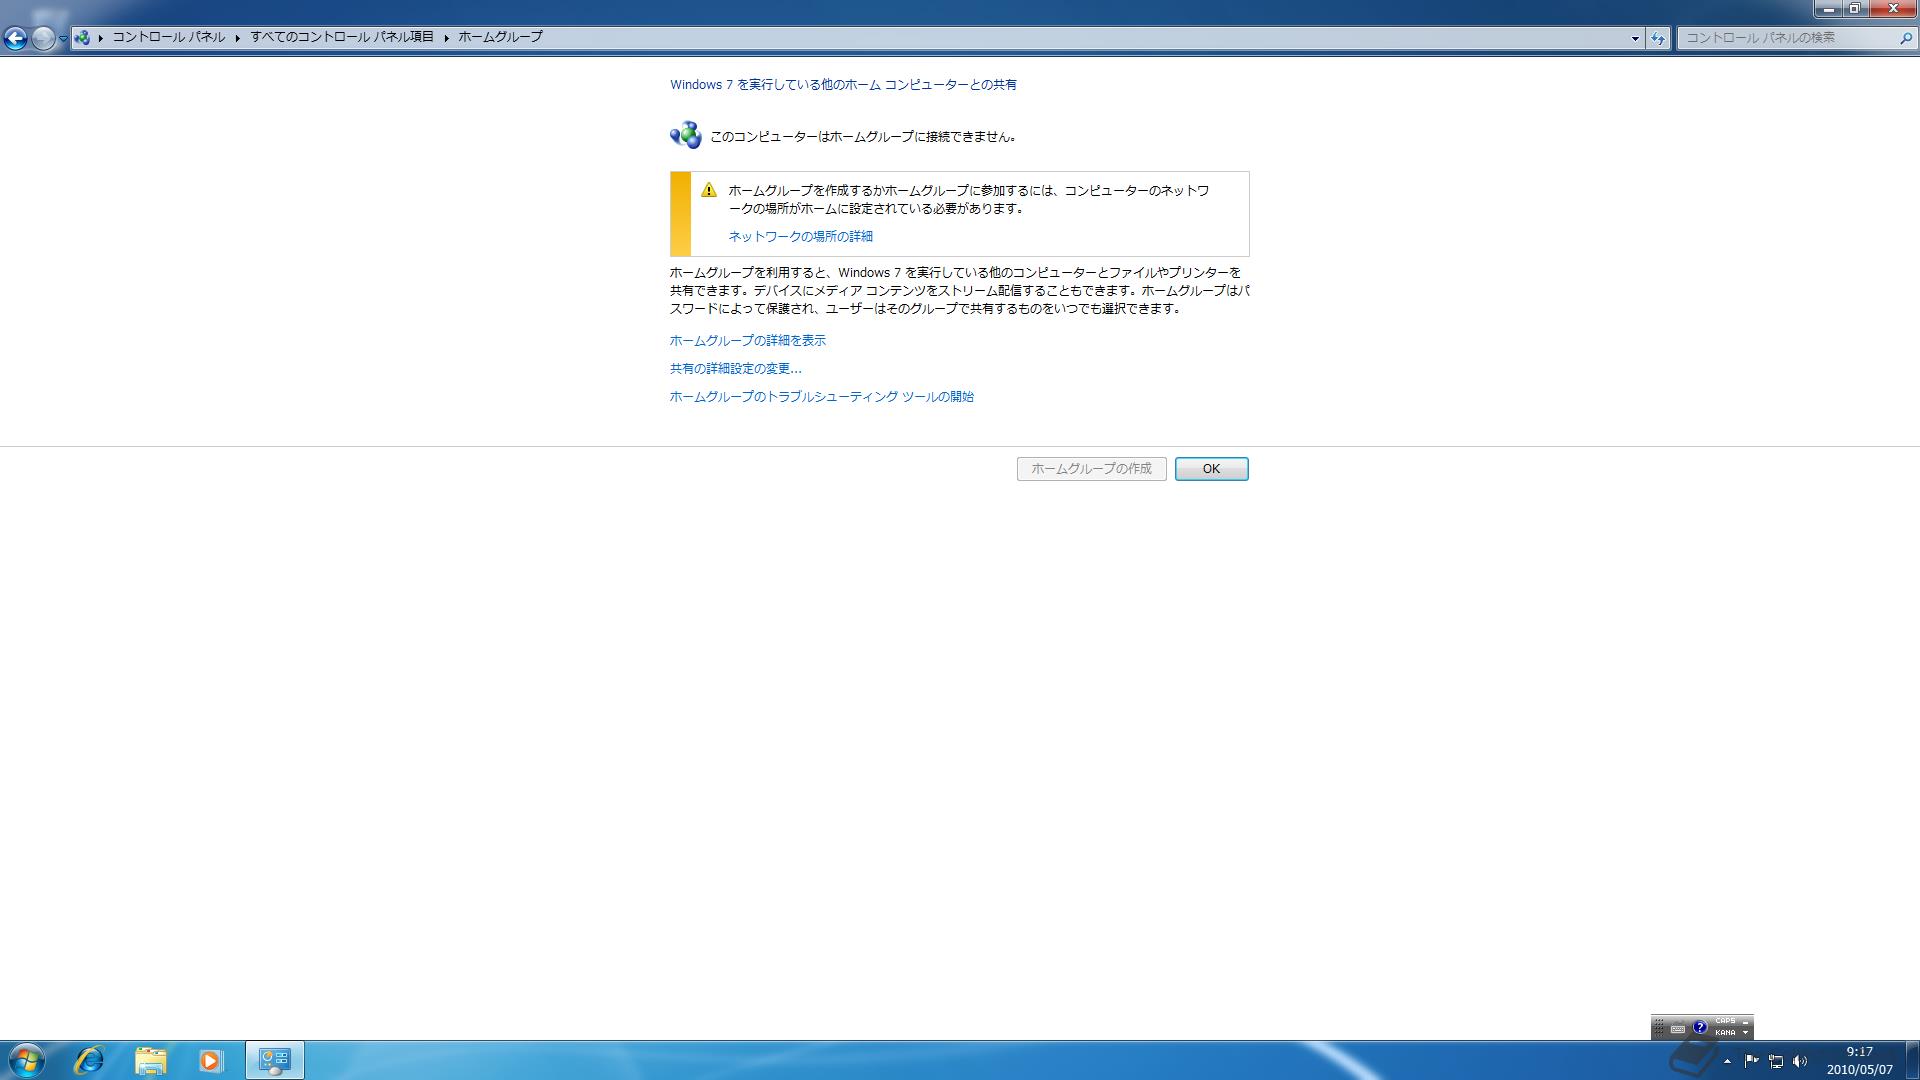Open the recent pages dropdown arrow
Screen dimensions: 1920x1080
(63, 38)
